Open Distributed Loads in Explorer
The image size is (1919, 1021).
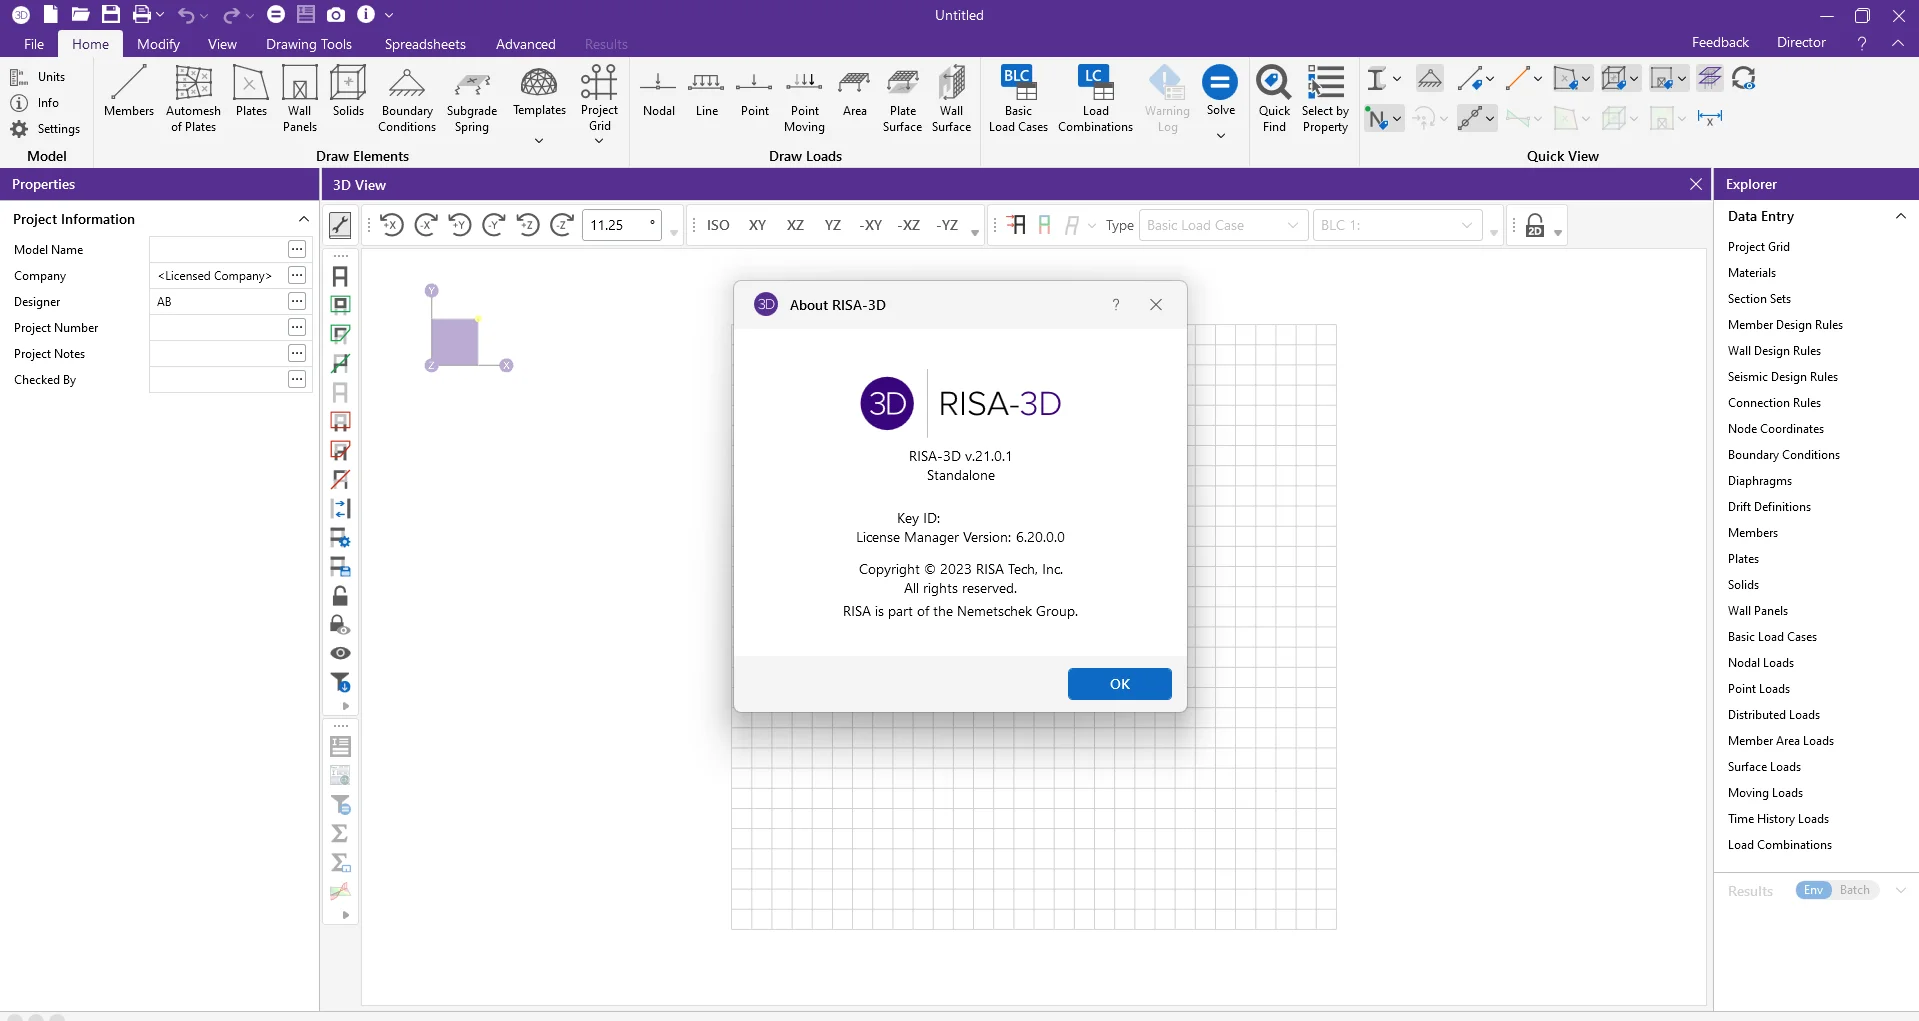[1773, 715]
